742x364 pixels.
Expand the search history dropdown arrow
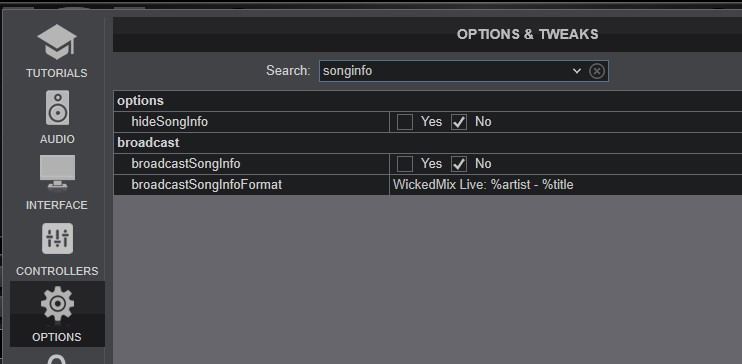click(x=576, y=71)
